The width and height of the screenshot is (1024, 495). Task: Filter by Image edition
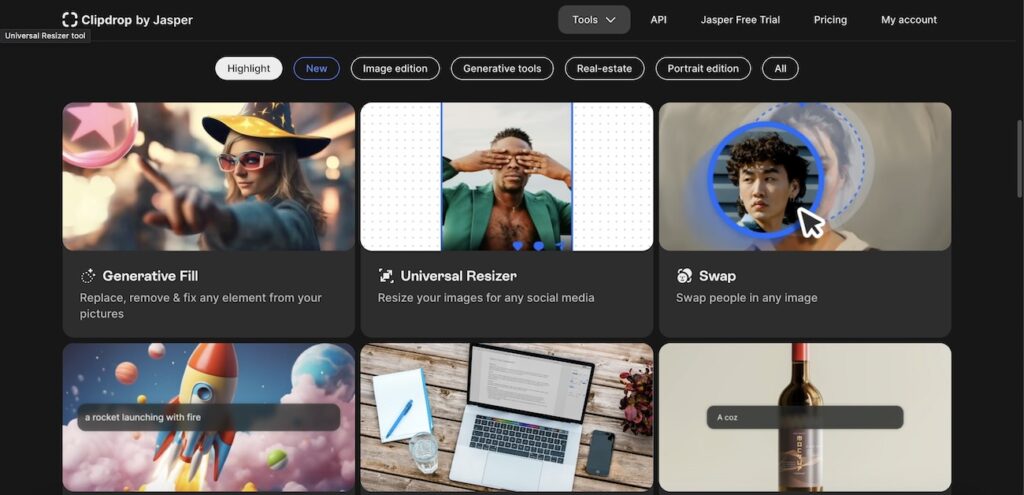pyautogui.click(x=395, y=68)
